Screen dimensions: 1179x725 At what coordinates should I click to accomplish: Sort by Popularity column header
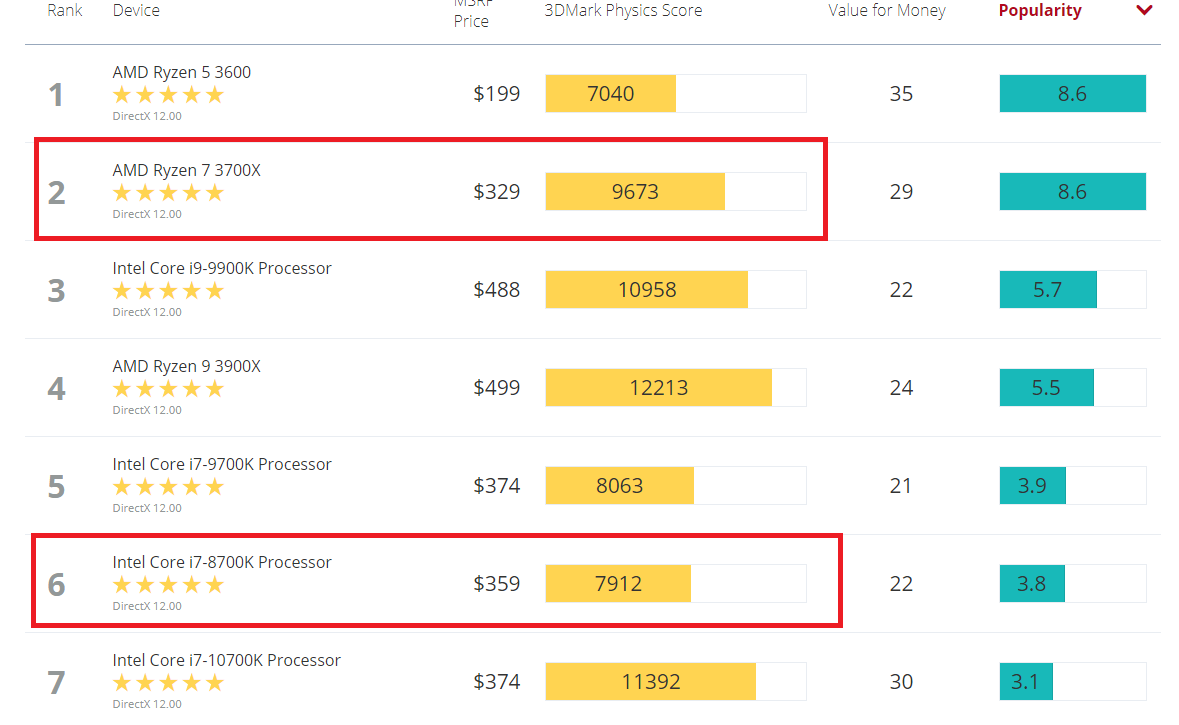point(1040,11)
